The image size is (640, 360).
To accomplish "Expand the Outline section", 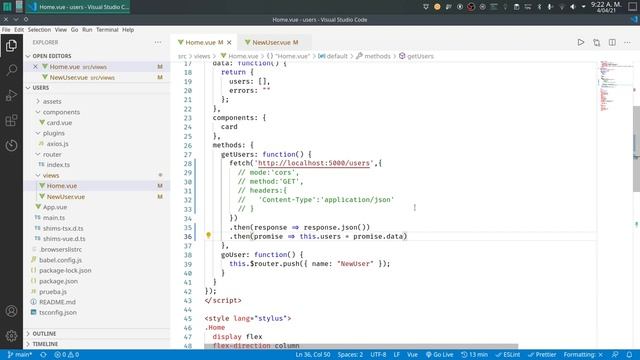I will pos(97,333).
